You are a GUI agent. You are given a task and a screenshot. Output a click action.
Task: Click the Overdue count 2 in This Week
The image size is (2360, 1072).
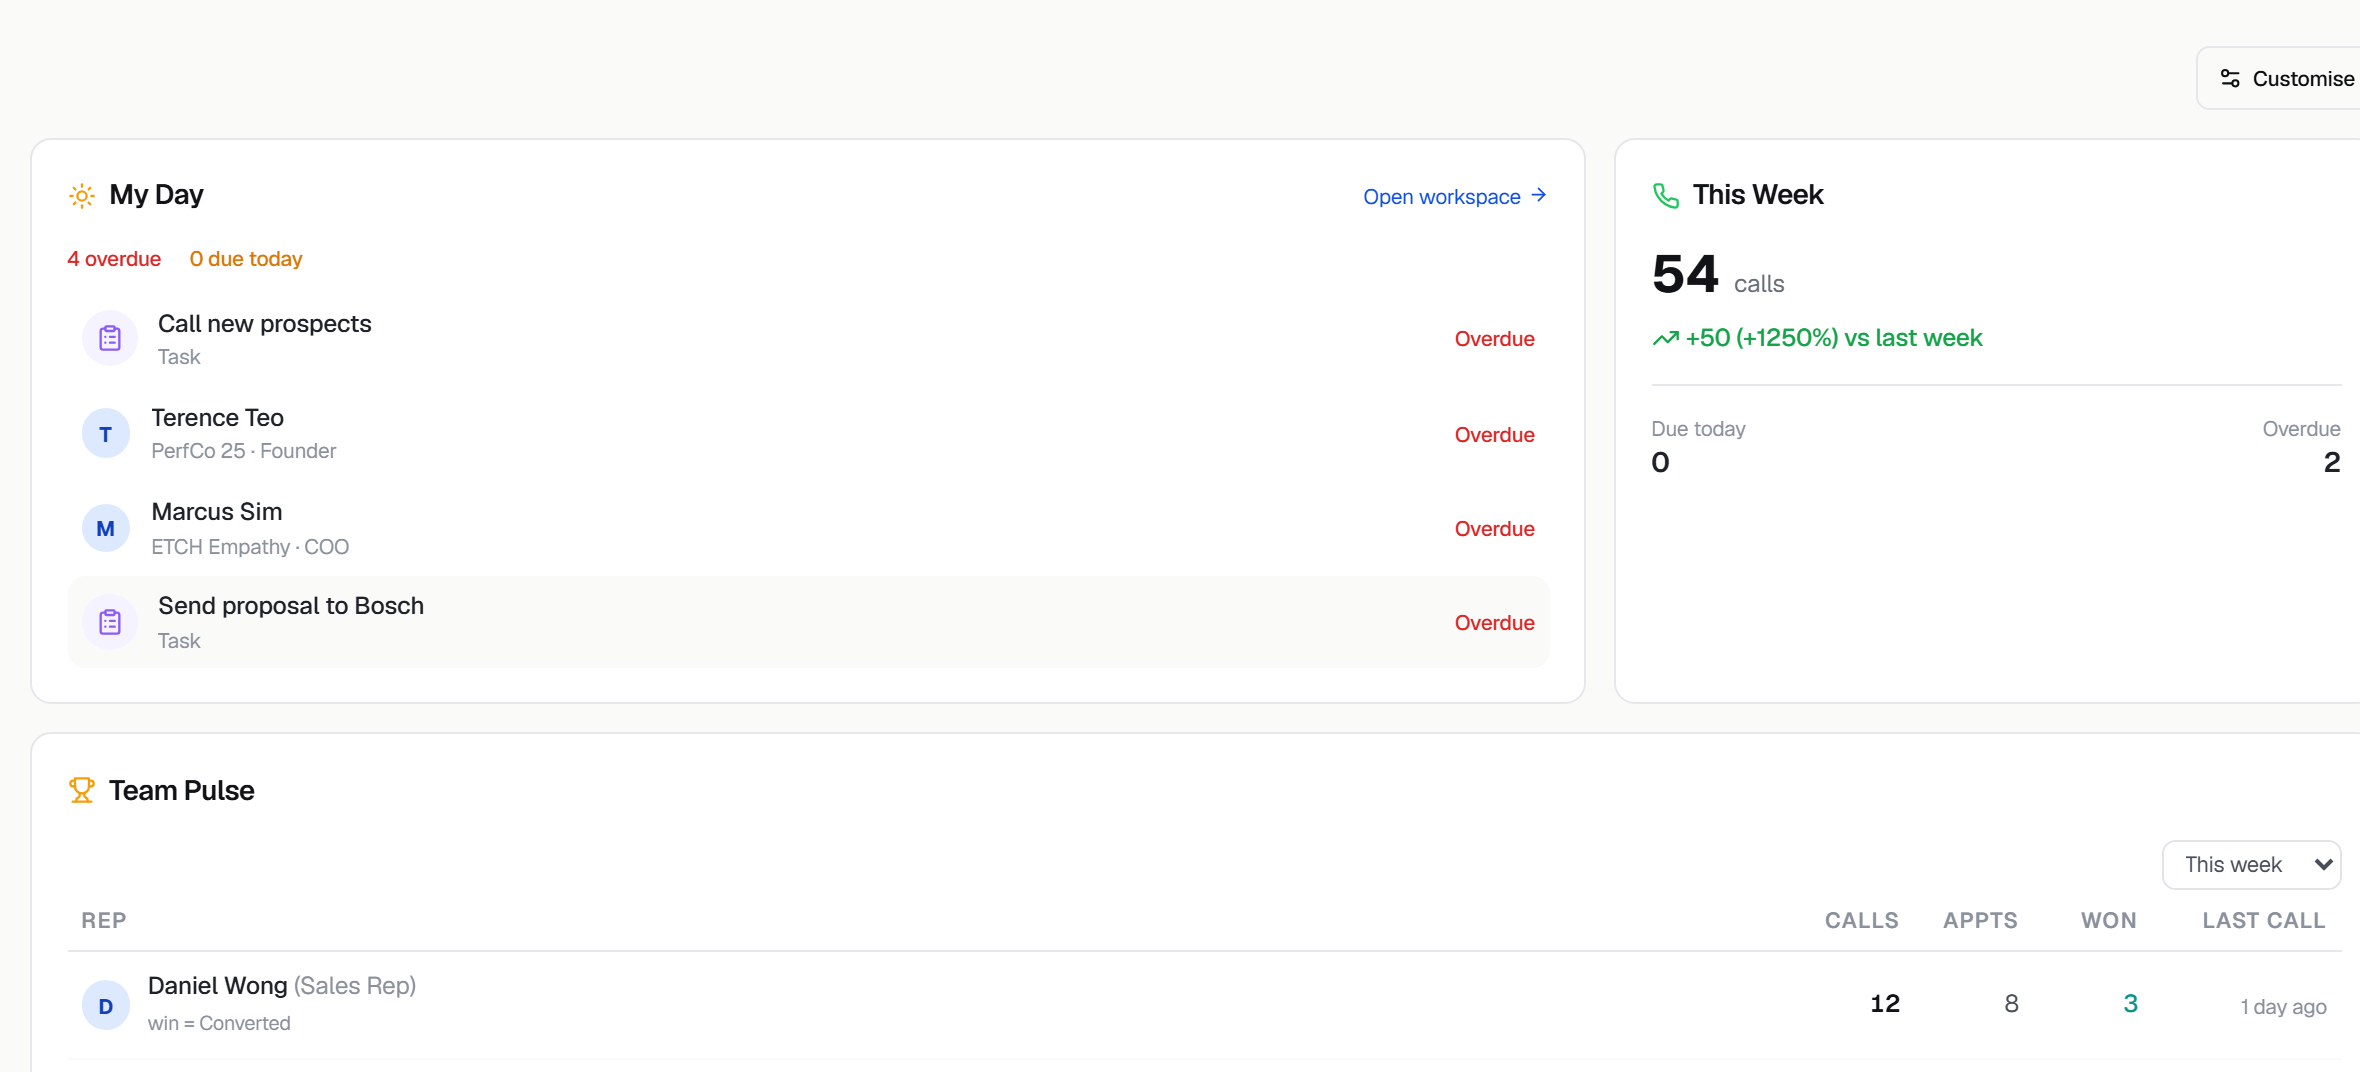2332,462
